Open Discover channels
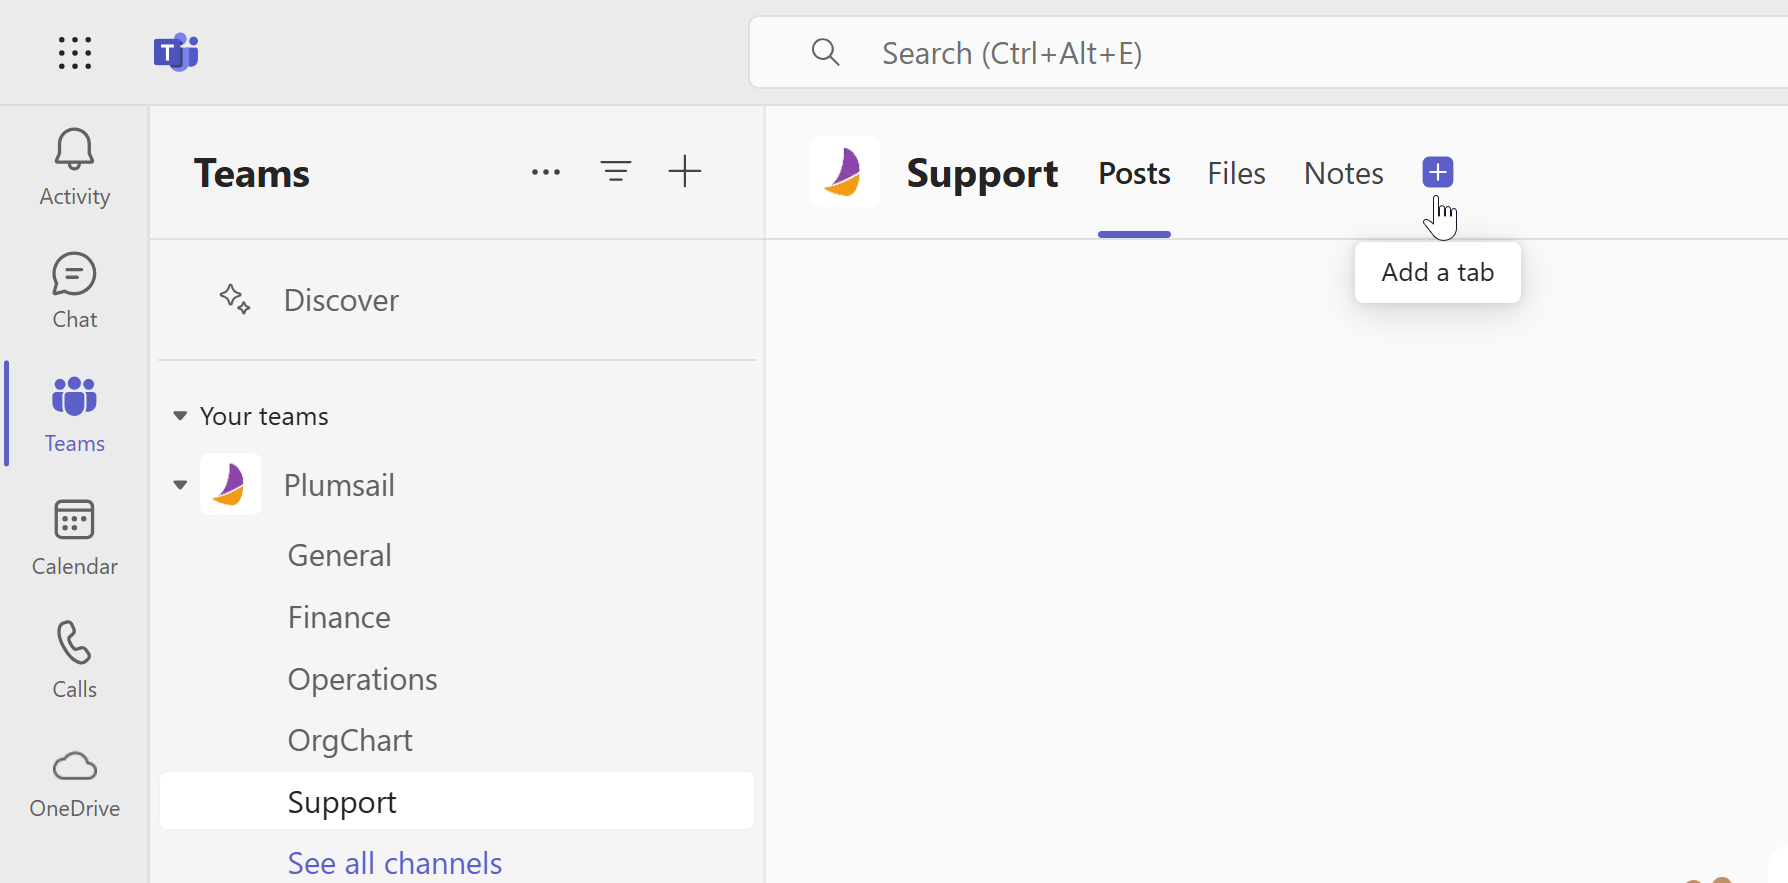Screen dimensions: 1788x883 click(x=457, y=300)
